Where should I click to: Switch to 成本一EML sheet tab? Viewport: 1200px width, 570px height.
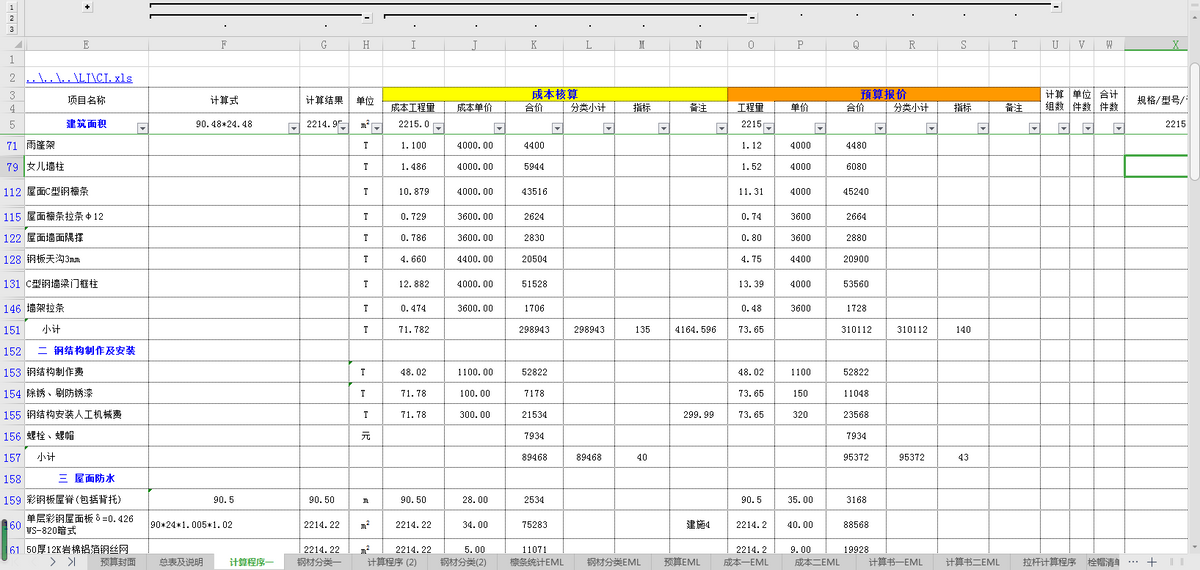[746, 562]
